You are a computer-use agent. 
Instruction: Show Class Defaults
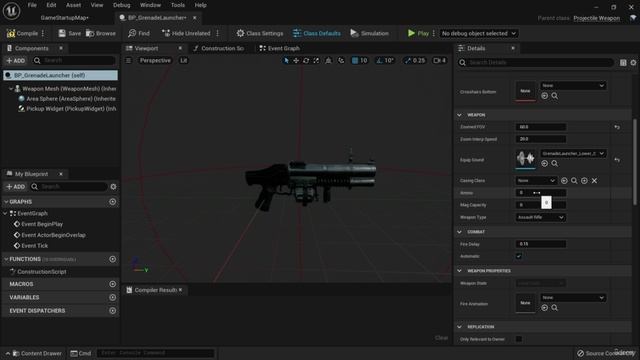316,33
